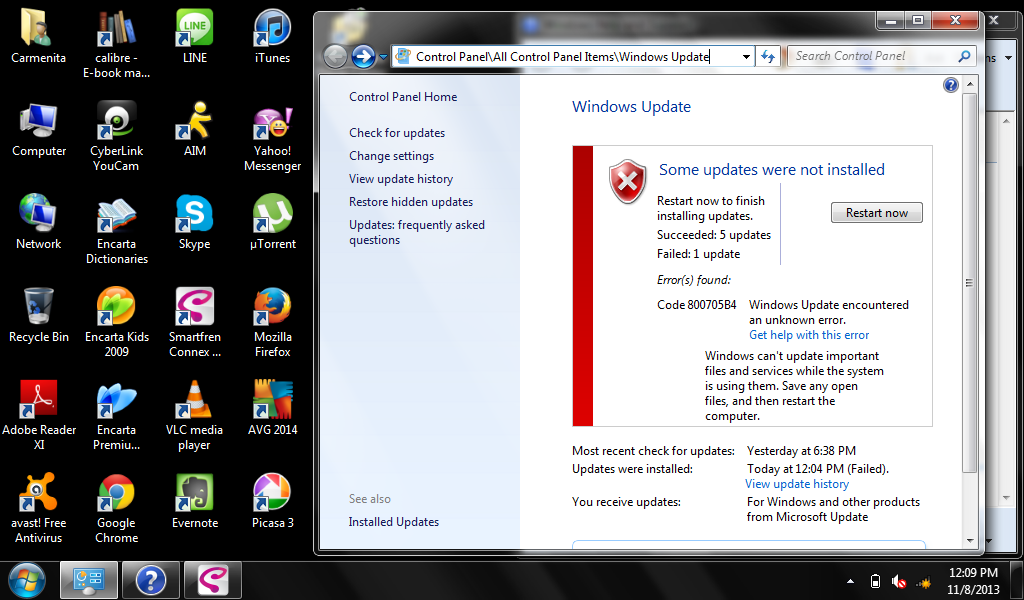Go forward in Control Panel
Image resolution: width=1024 pixels, height=600 pixels.
(x=364, y=57)
